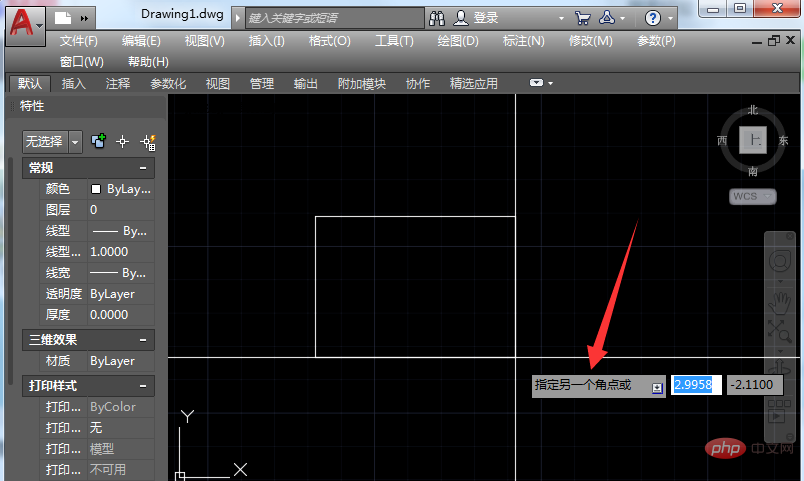The width and height of the screenshot is (804, 481).
Task: Click 南 on the ViewCube compass
Action: tap(752, 171)
